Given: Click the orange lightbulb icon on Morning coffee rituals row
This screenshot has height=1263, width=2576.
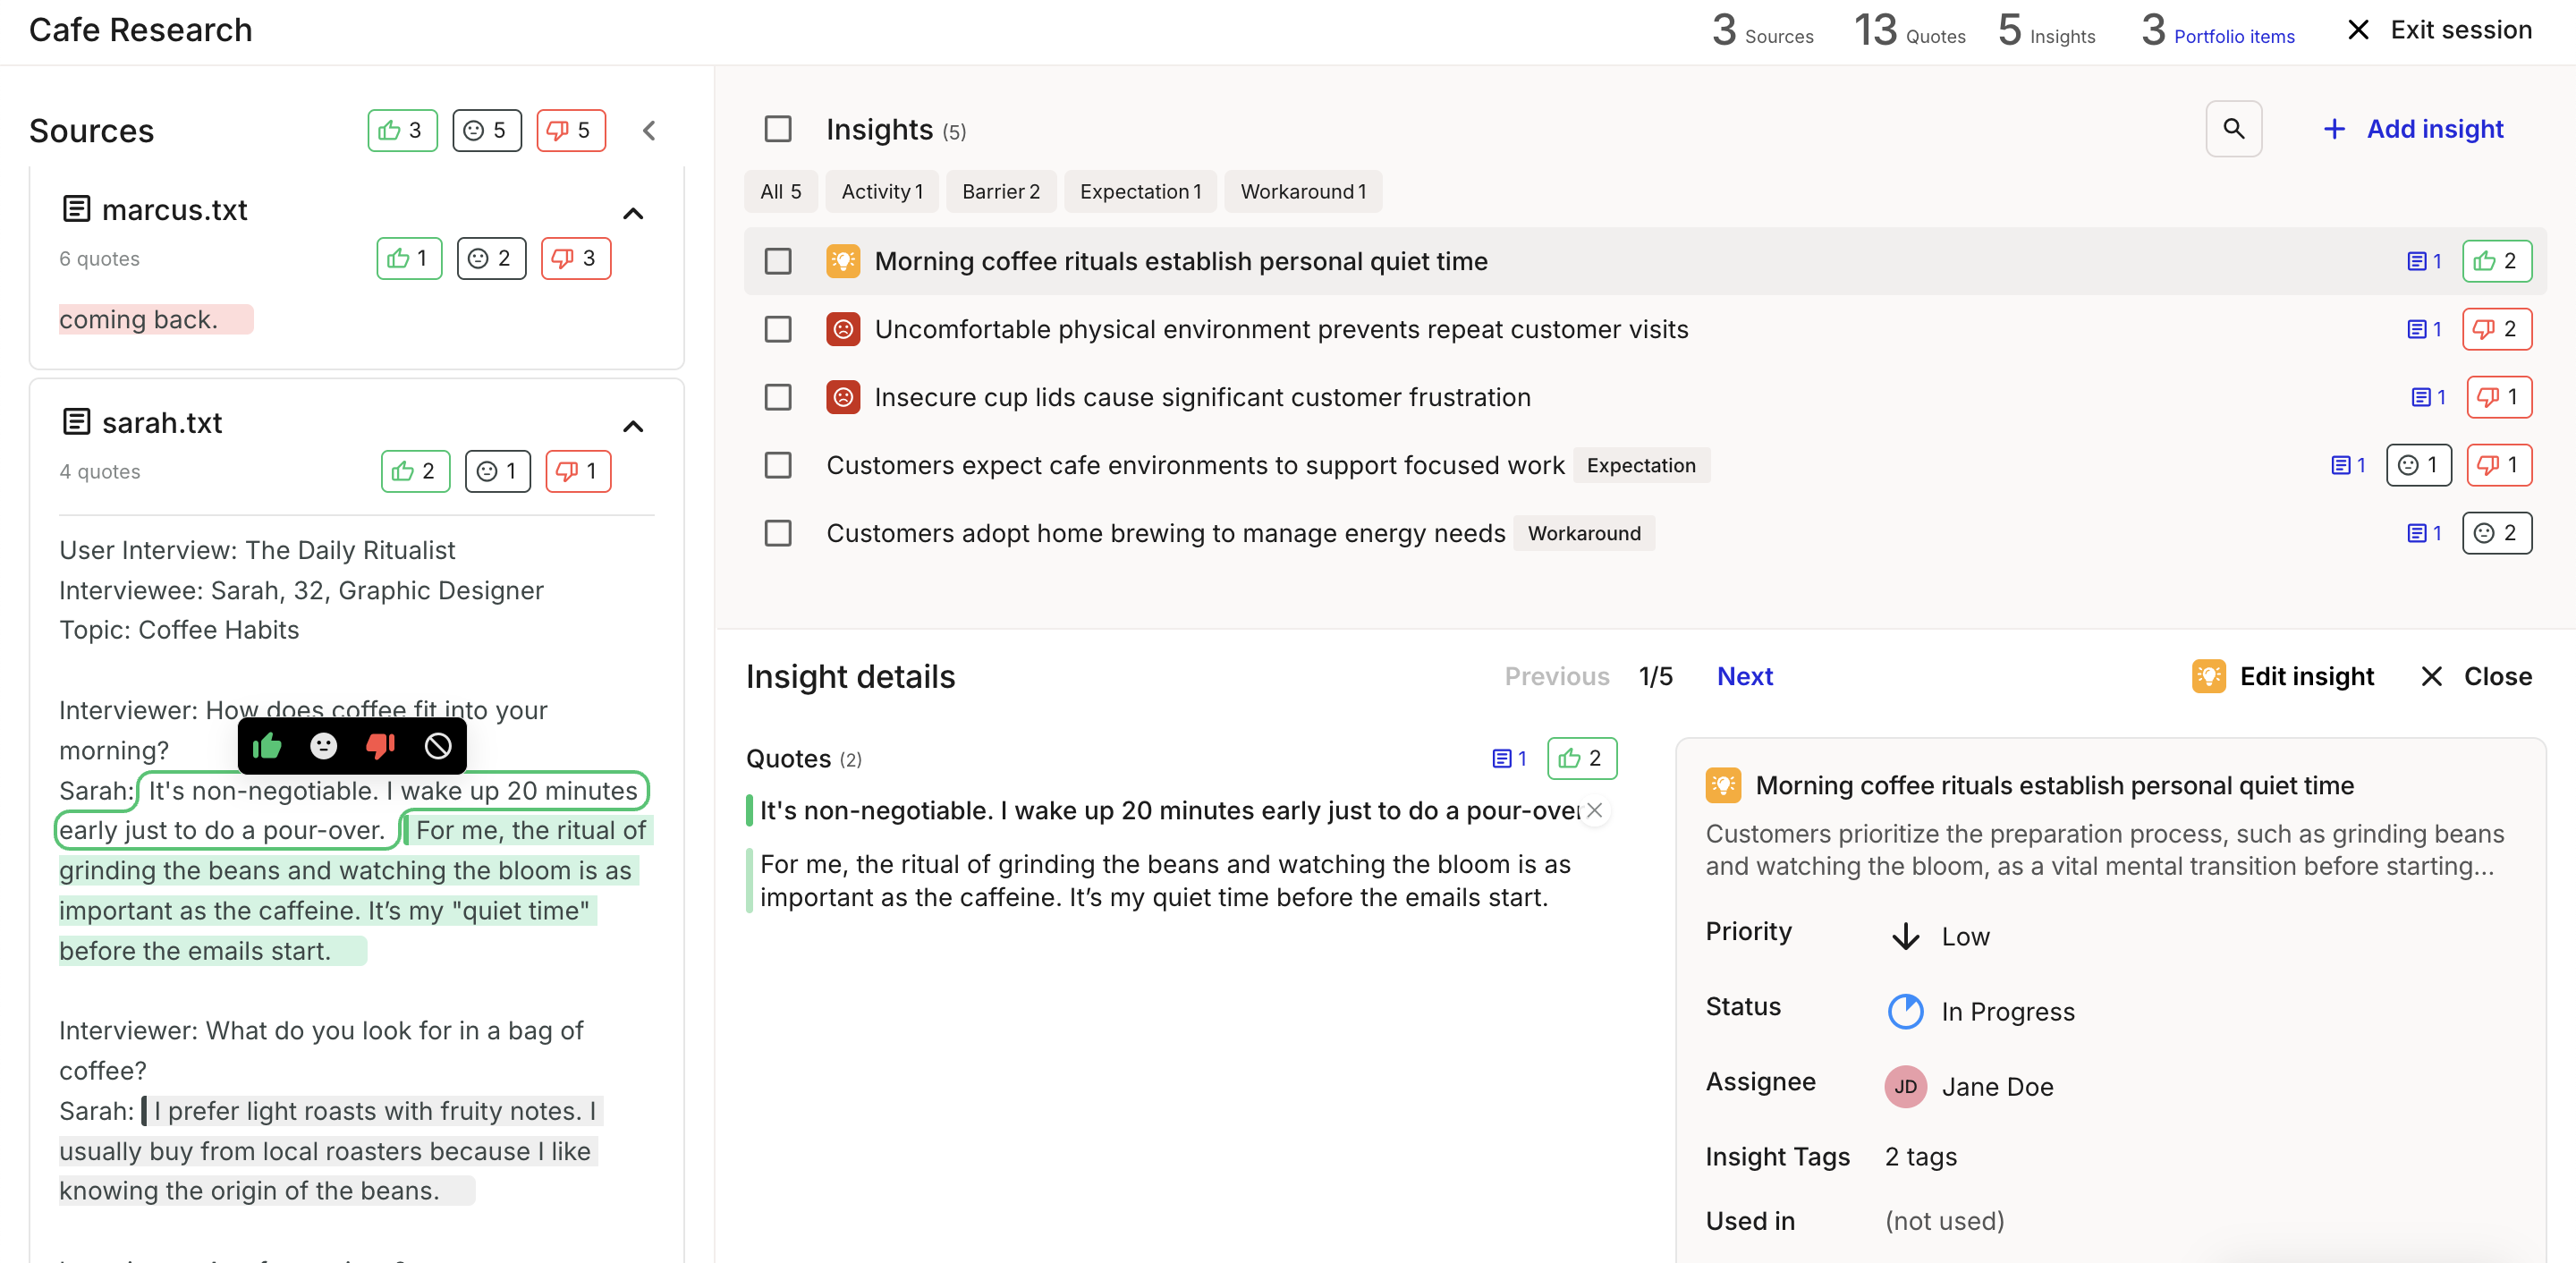Looking at the screenshot, I should 843,262.
